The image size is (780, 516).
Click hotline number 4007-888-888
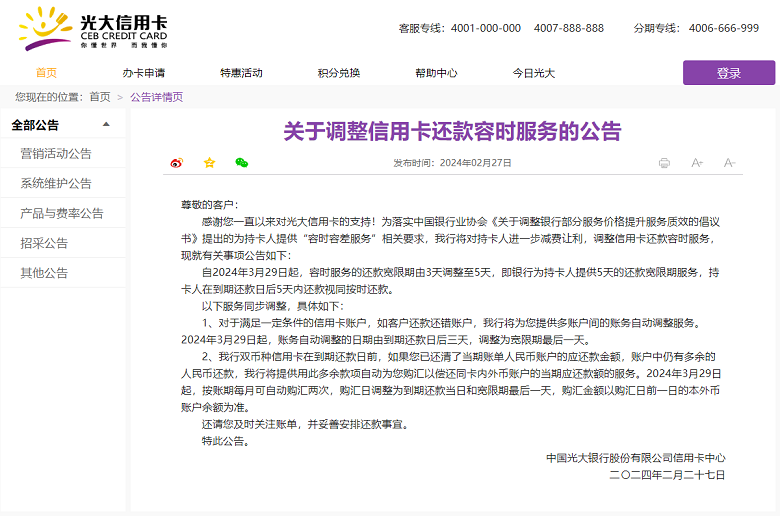pos(569,28)
